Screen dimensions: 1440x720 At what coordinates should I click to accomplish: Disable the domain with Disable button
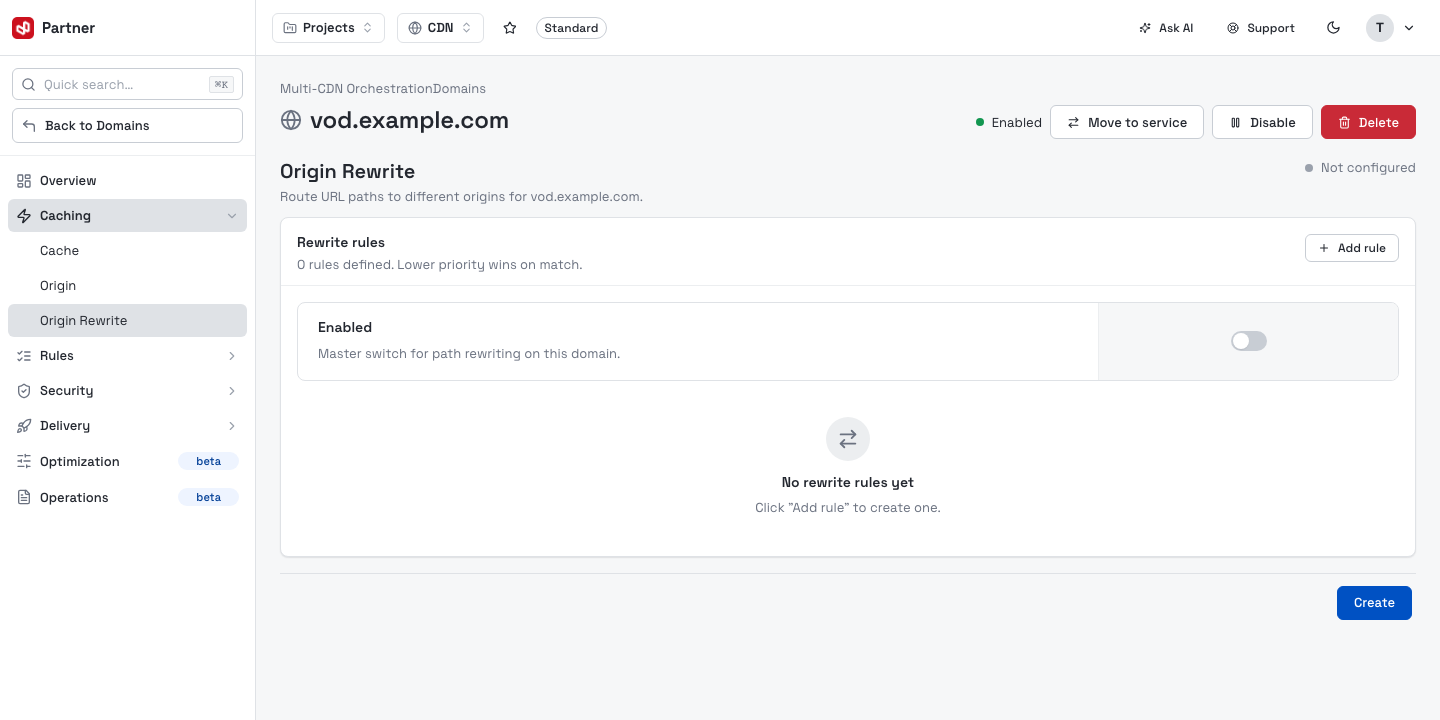coord(1262,122)
